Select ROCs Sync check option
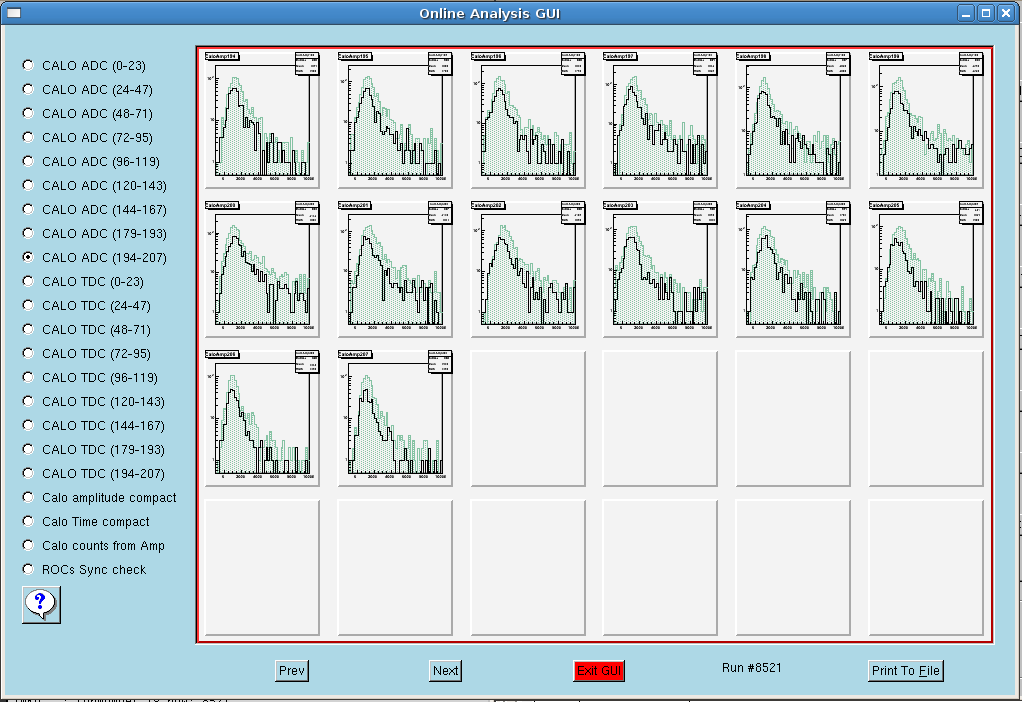This screenshot has width=1022, height=702. pos(28,570)
